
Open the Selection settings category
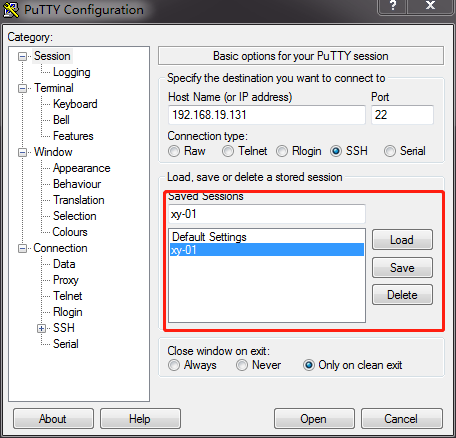[x=75, y=216]
